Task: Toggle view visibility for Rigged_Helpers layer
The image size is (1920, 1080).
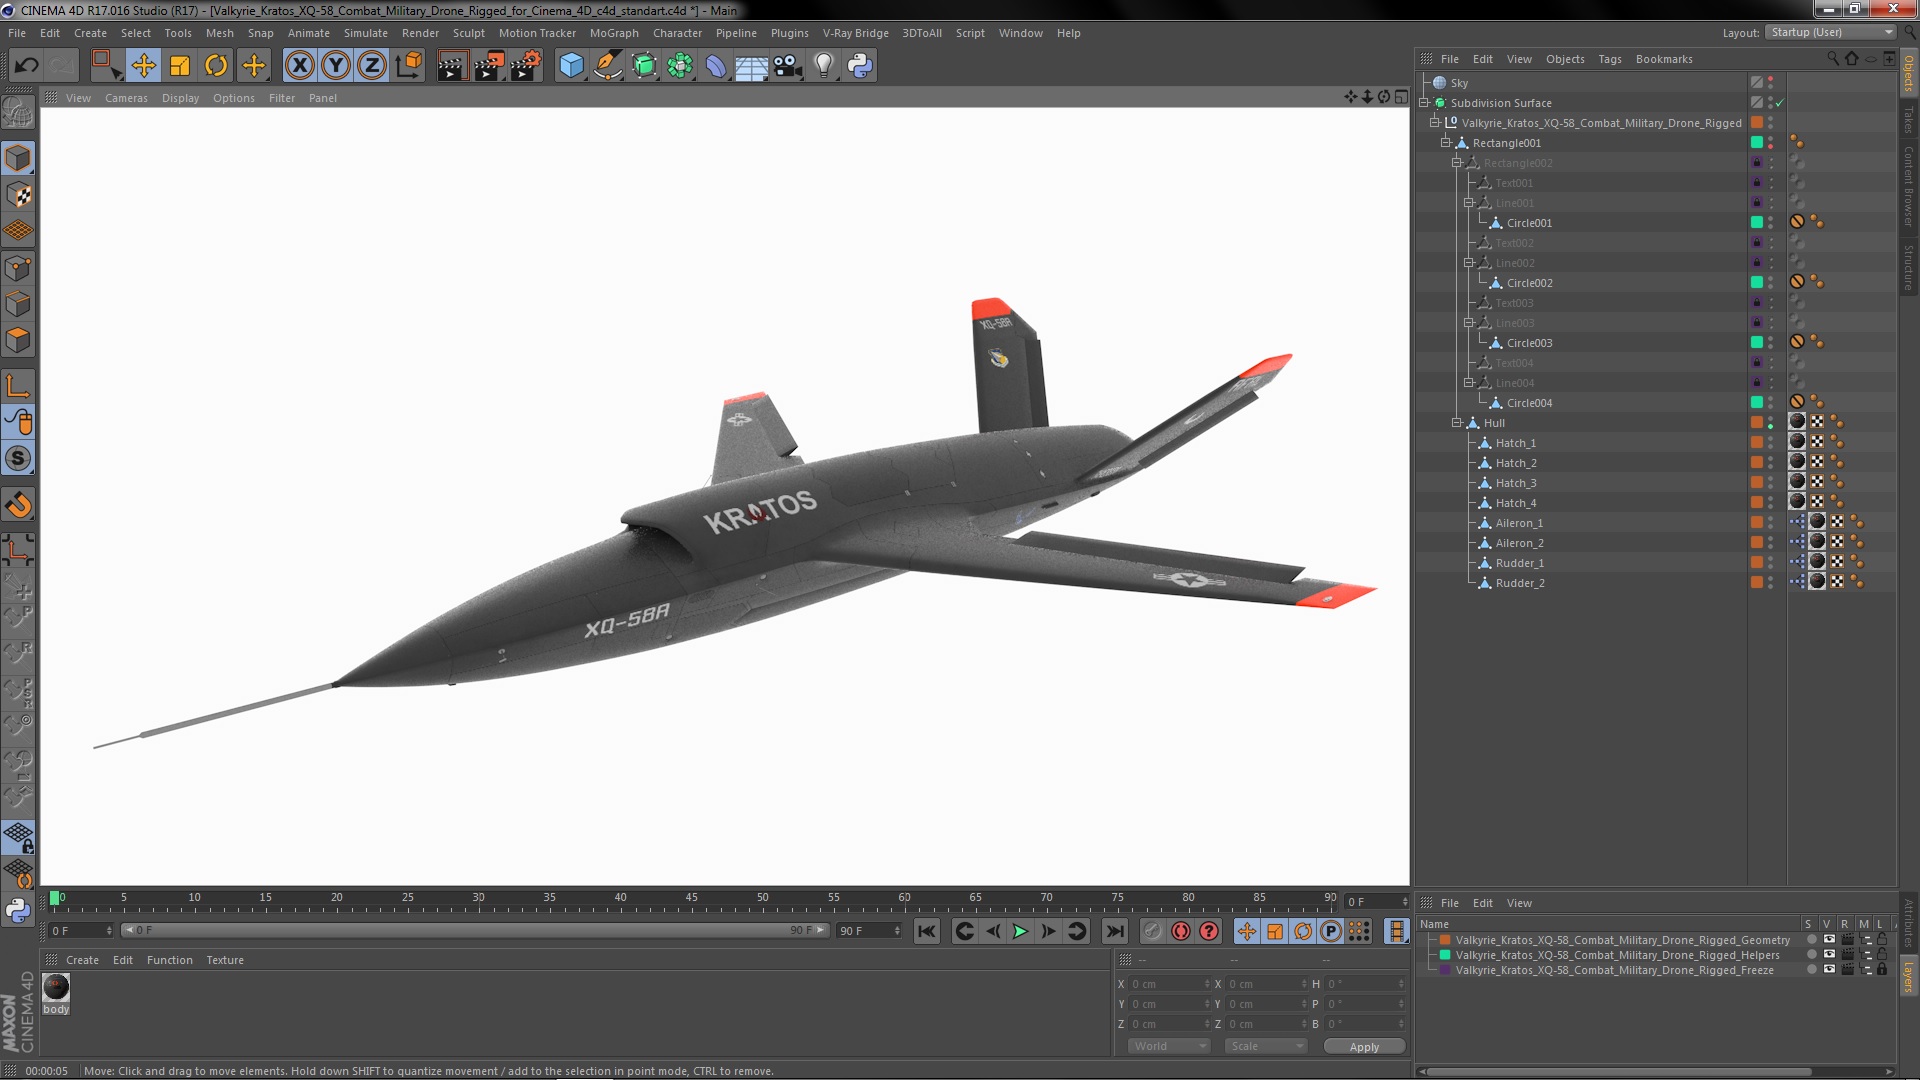Action: click(1829, 955)
